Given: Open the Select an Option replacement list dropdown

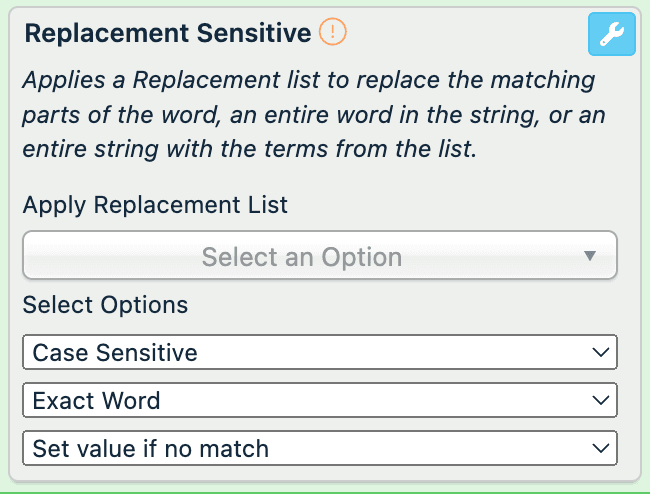Looking at the screenshot, I should (320, 256).
